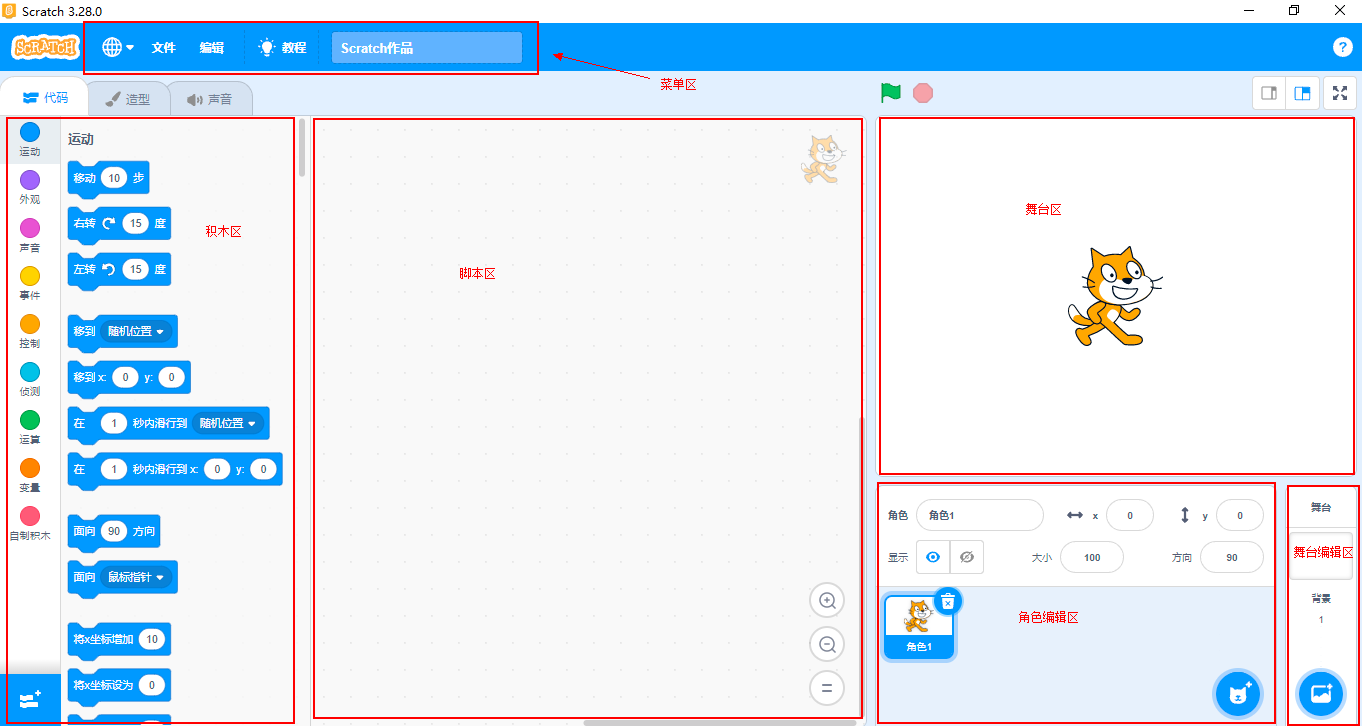
Task: Click the counterclockwise icon in 左转 block
Action: (x=110, y=269)
